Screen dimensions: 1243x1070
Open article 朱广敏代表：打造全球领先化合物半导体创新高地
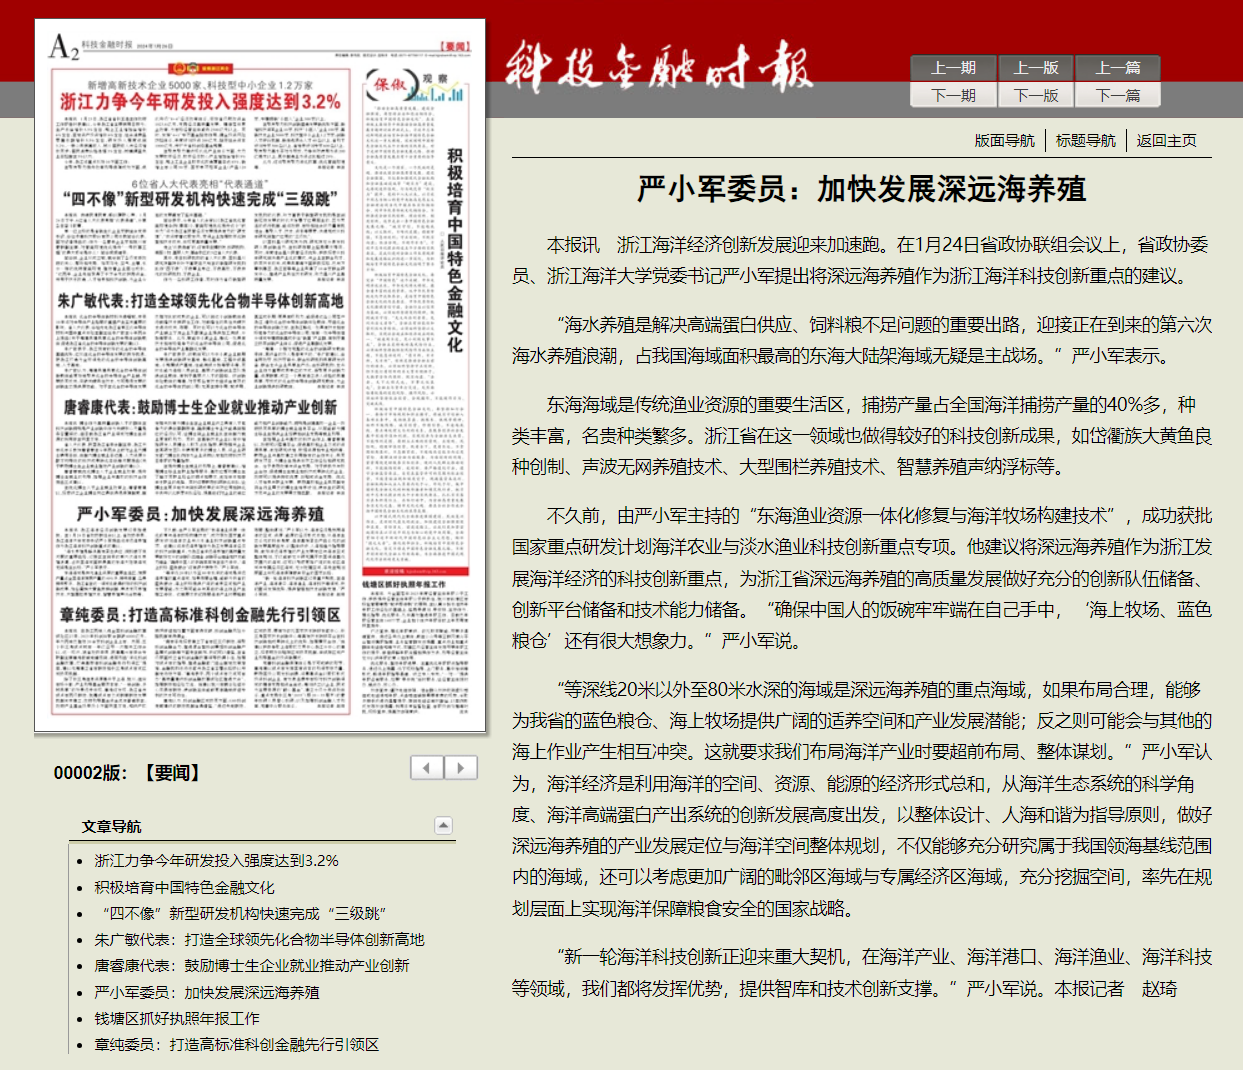coord(259,939)
